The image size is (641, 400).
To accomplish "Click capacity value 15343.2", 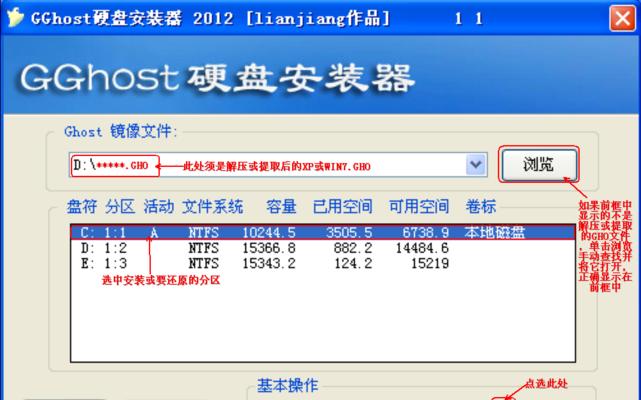I will pos(269,263).
